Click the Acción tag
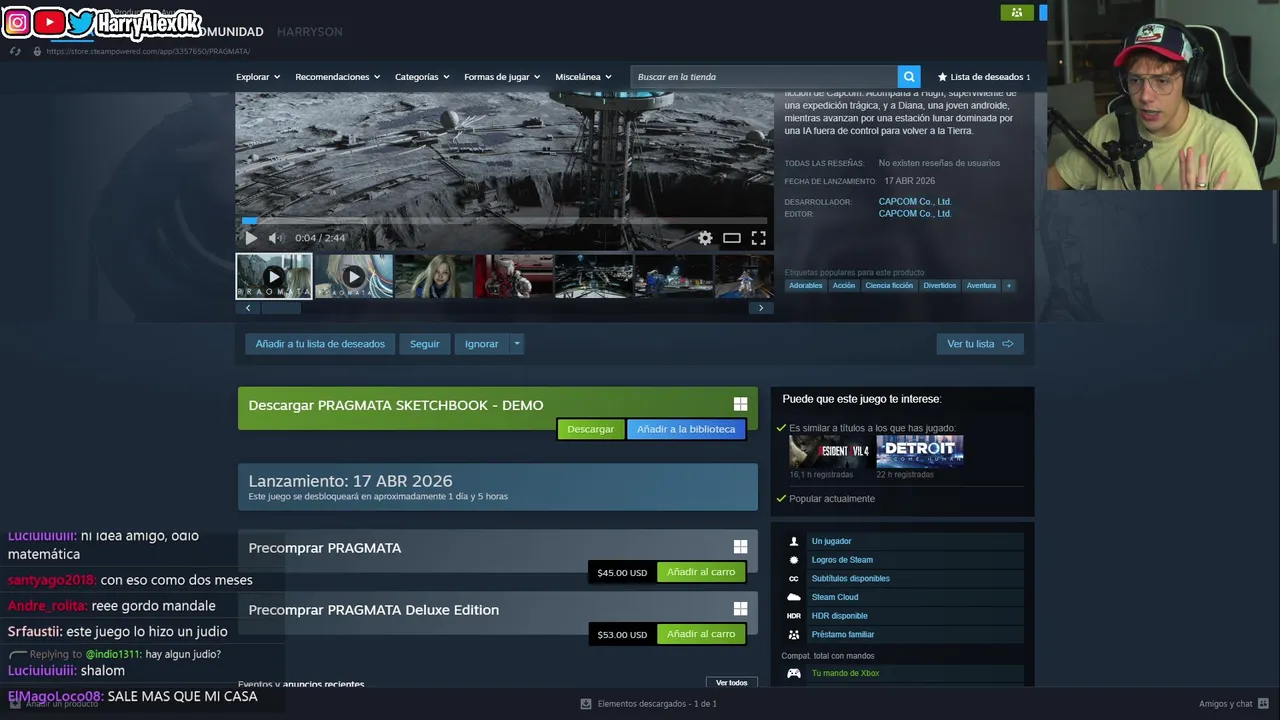 844,286
